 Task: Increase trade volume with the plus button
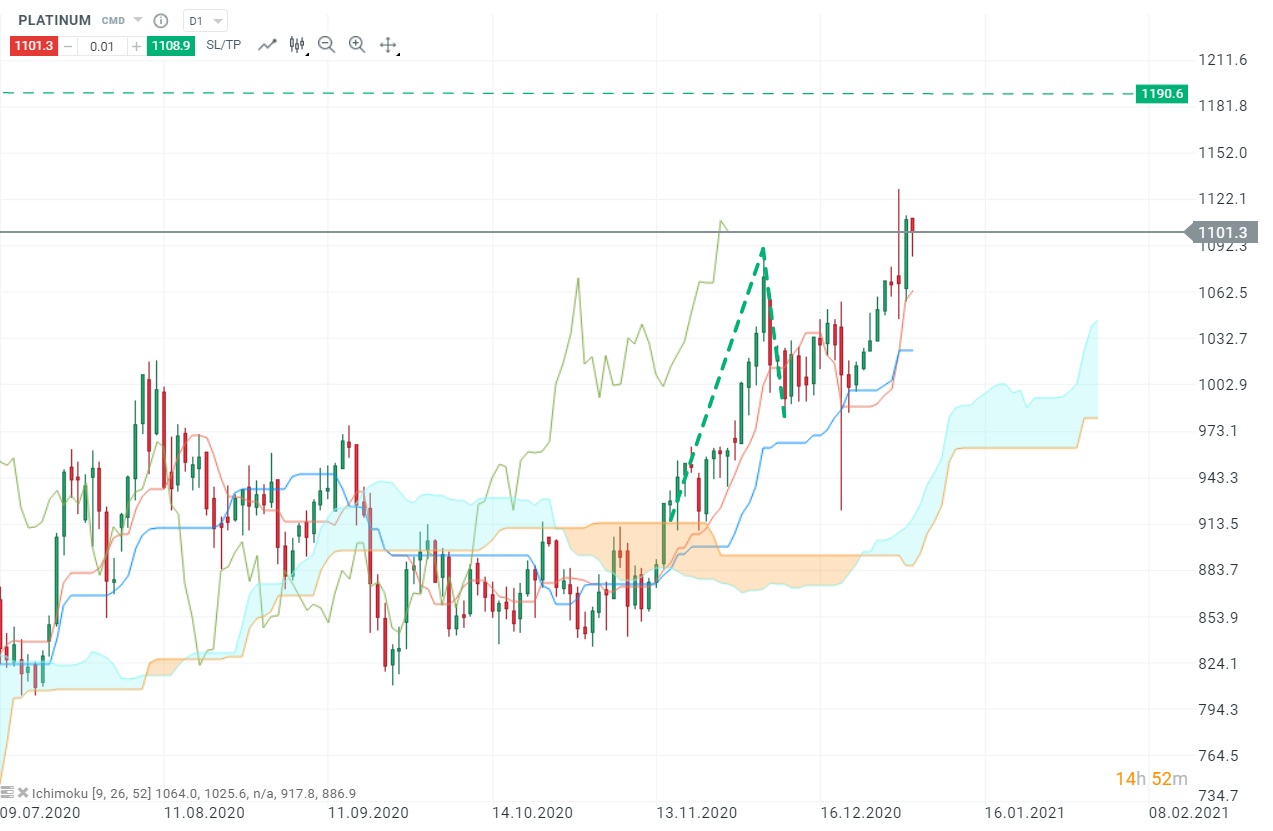point(137,46)
